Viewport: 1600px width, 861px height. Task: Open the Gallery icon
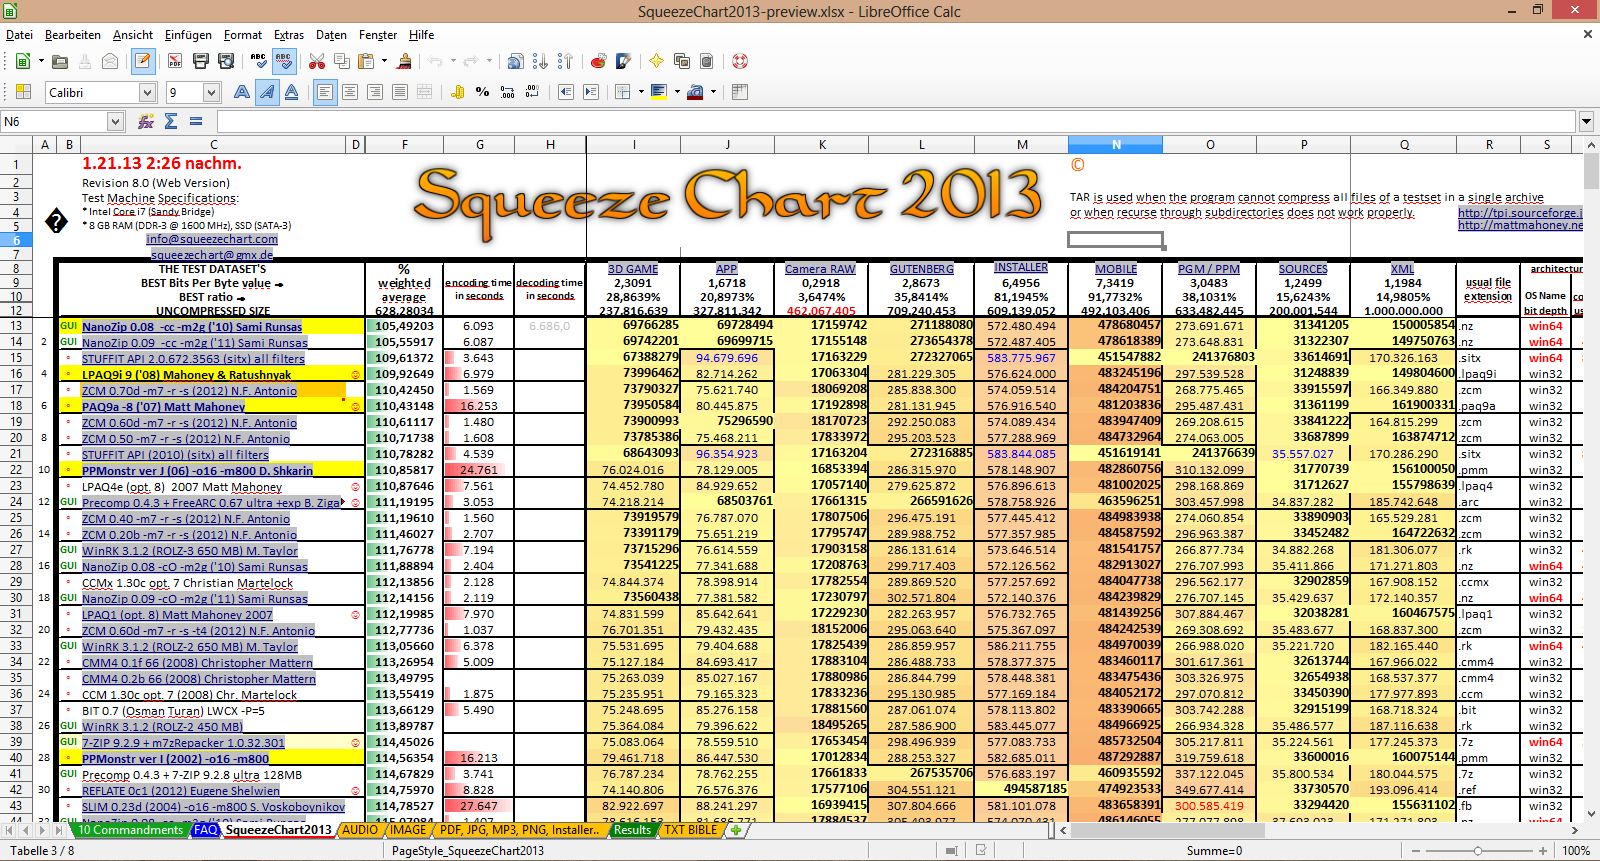[x=682, y=61]
